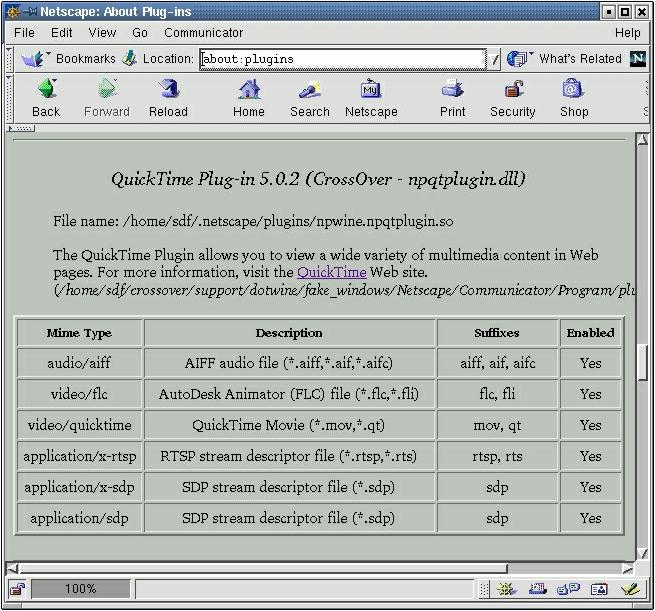
Task: Expand the location bar history dropdown arrow
Action: [494, 59]
